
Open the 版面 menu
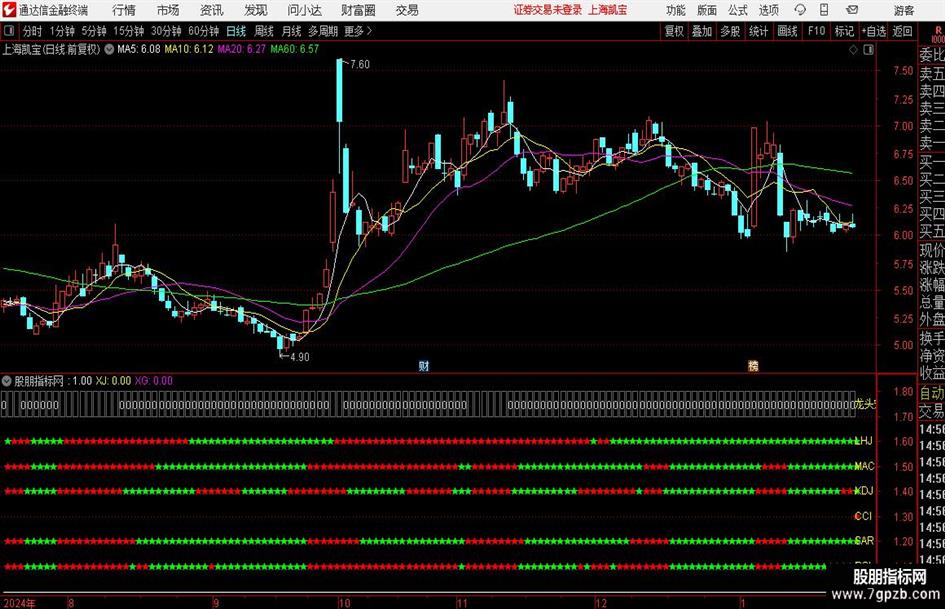tap(707, 10)
